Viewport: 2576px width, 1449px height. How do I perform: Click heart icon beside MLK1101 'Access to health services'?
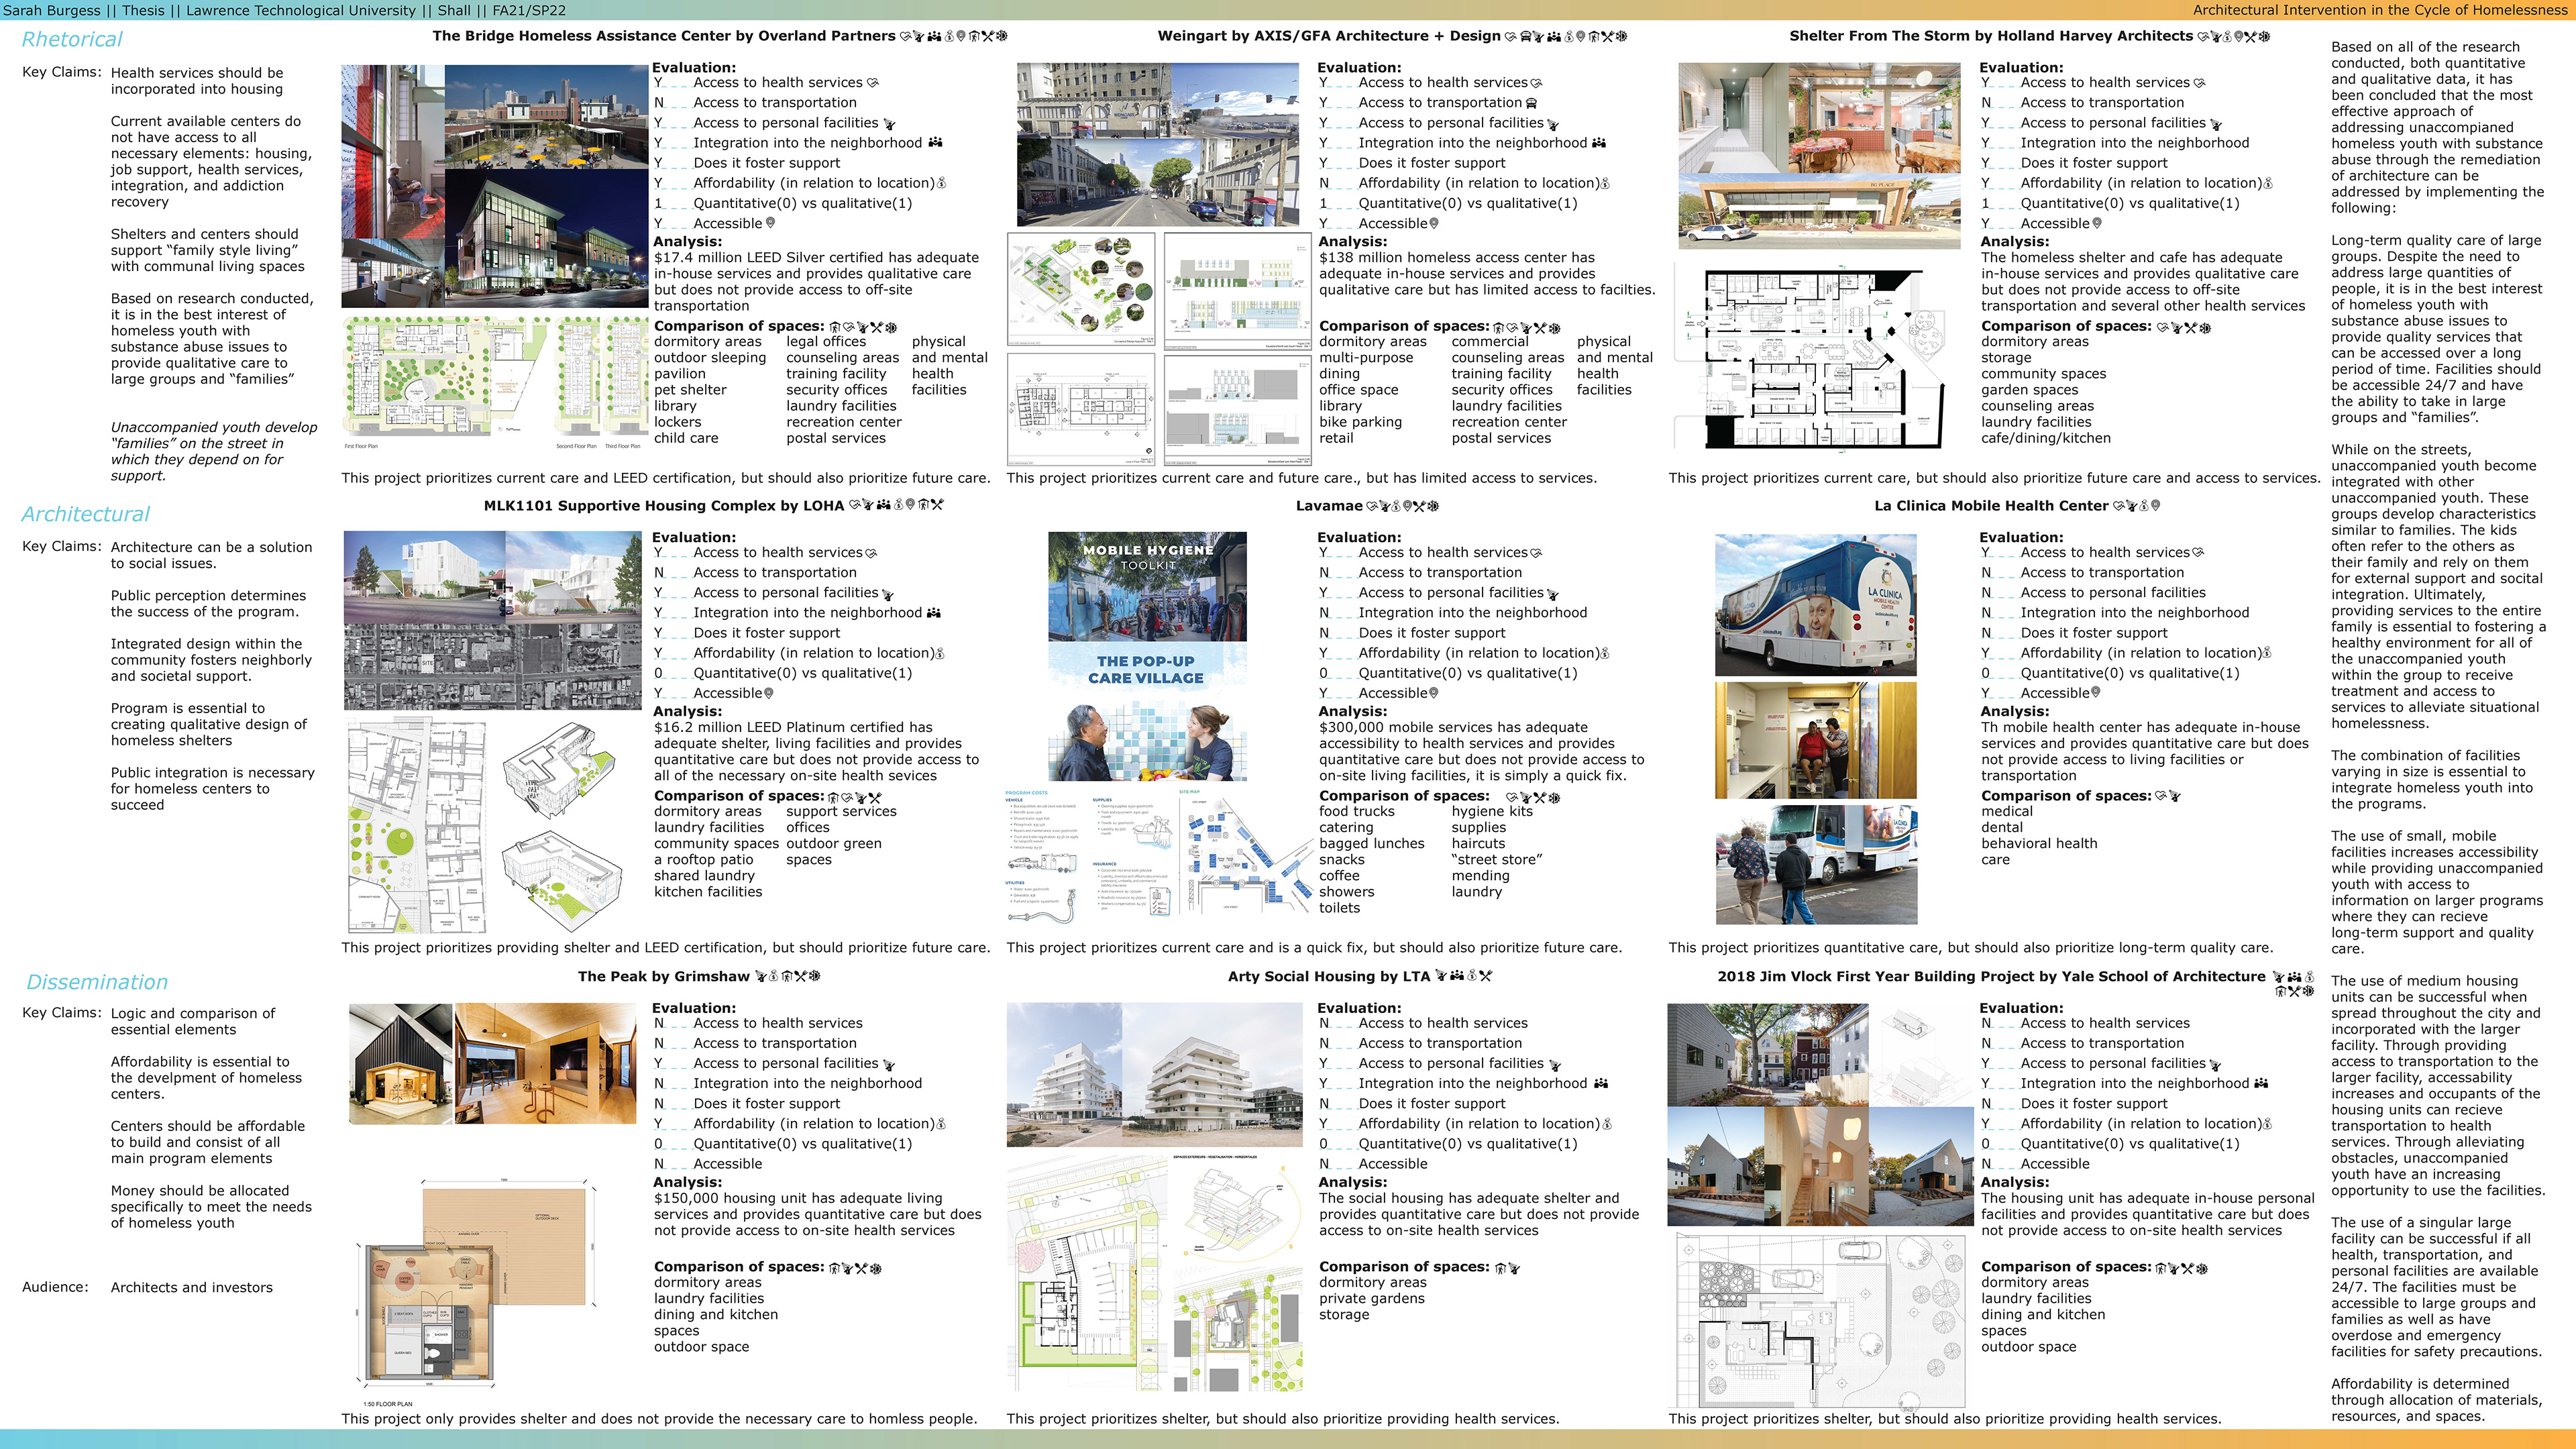(x=871, y=553)
